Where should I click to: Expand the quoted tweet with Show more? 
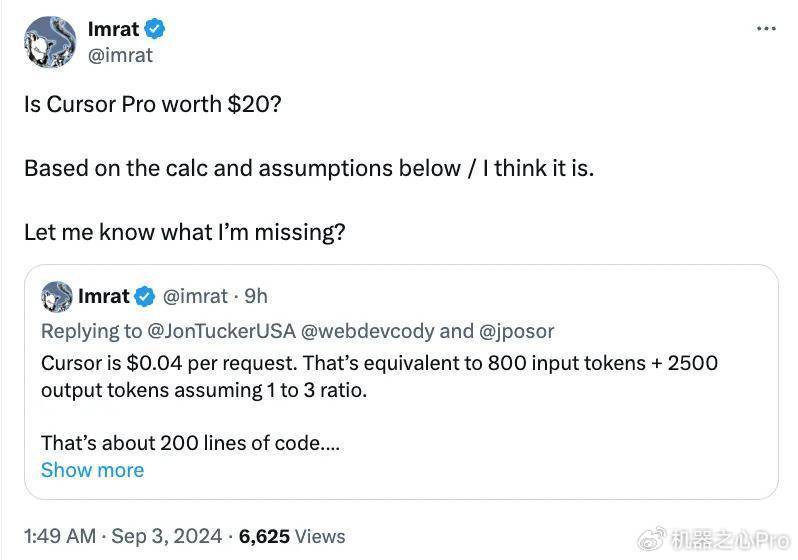[92, 470]
